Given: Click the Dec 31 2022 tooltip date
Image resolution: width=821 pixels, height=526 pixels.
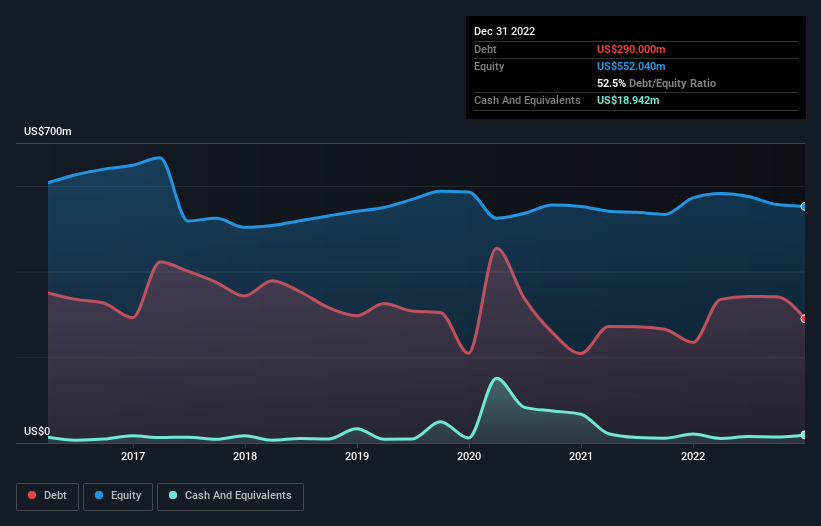Looking at the screenshot, I should pyautogui.click(x=505, y=31).
